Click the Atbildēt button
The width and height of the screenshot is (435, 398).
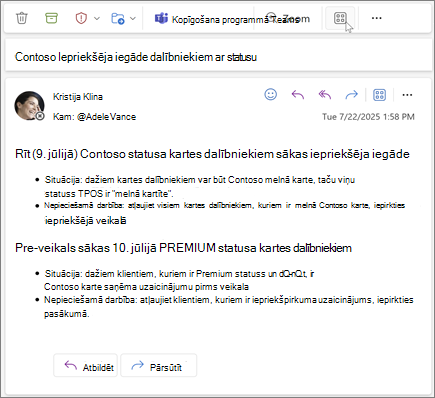pos(85,366)
